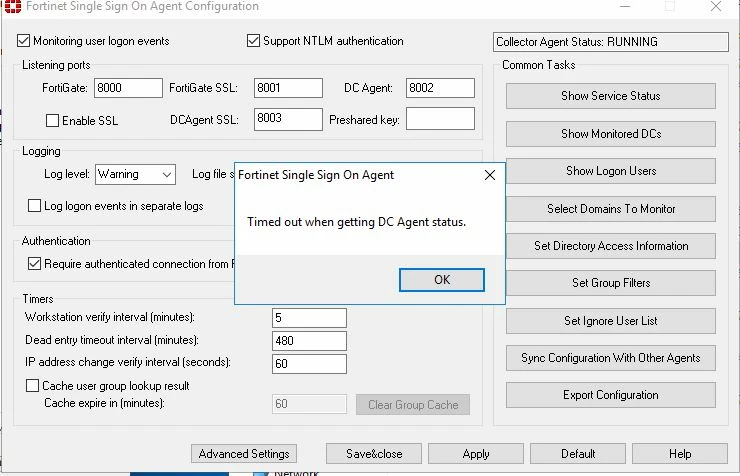The width and height of the screenshot is (740, 476).
Task: Click Collector Agent Status: RUNNING field
Action: click(611, 42)
